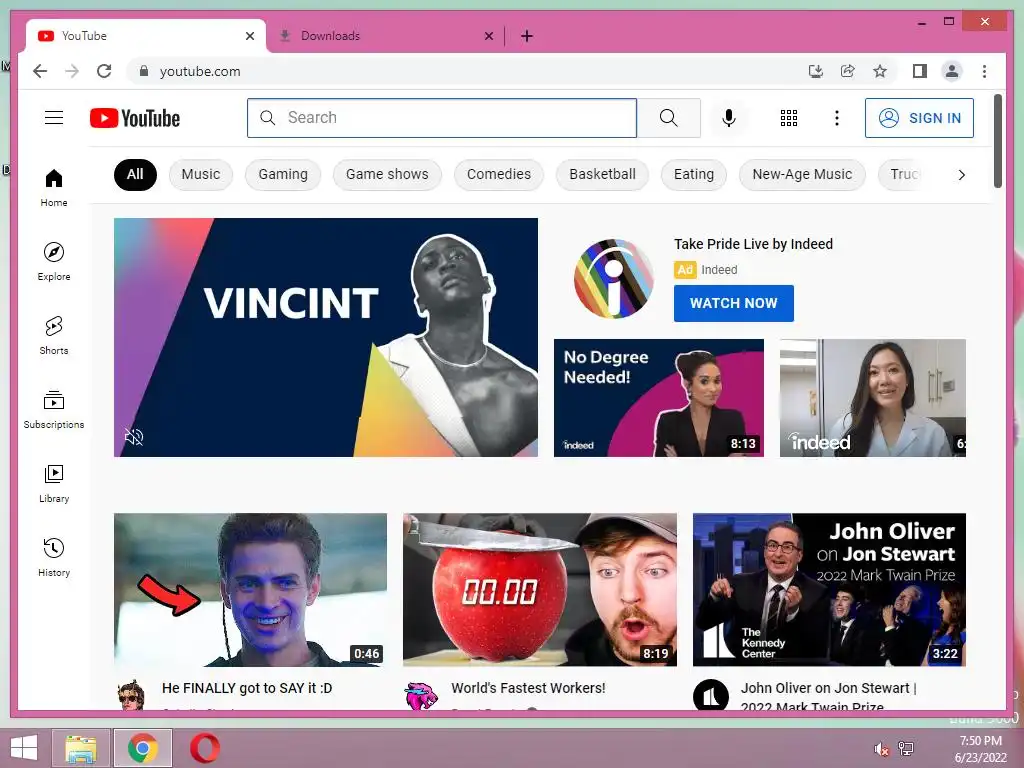Click the page vertical scrollbar
This screenshot has width=1024, height=768.
click(x=998, y=141)
